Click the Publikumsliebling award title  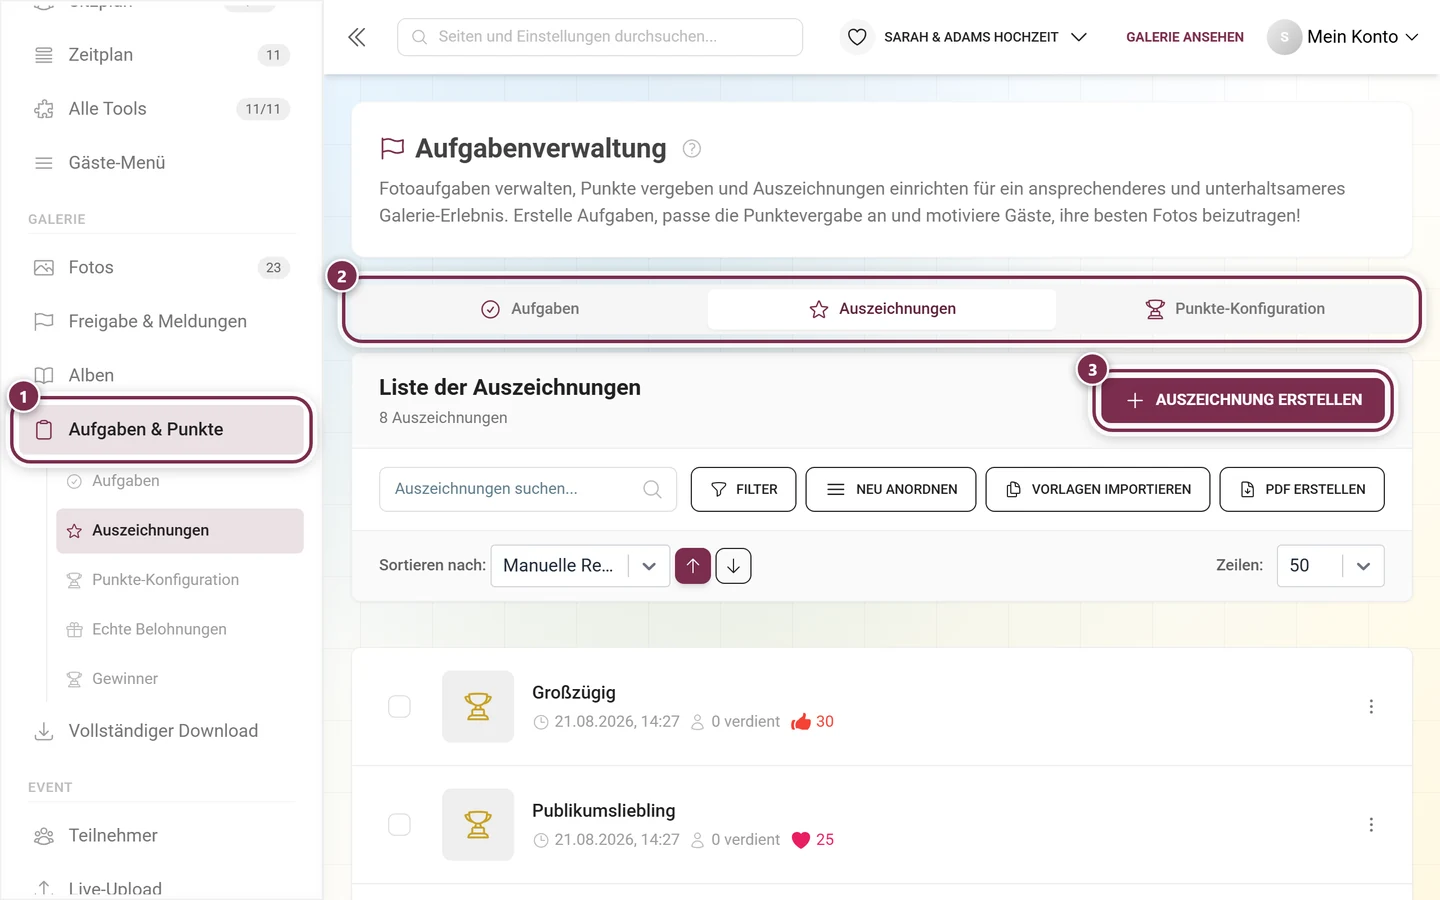(x=604, y=811)
